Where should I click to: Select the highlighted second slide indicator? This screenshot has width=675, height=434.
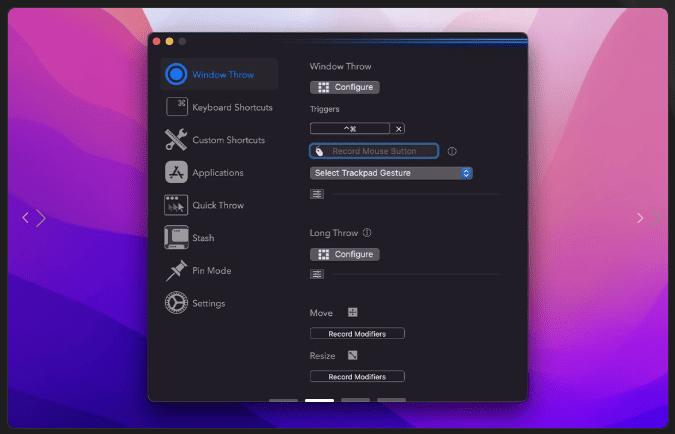319,400
